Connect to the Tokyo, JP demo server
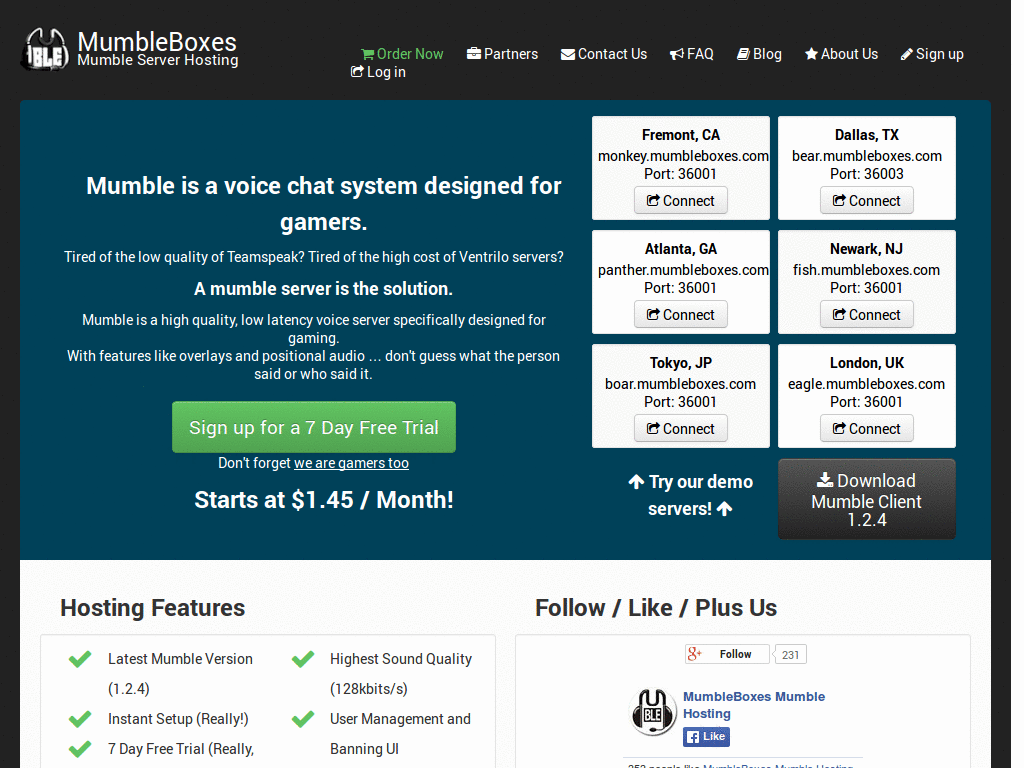This screenshot has height=768, width=1024. tap(680, 429)
